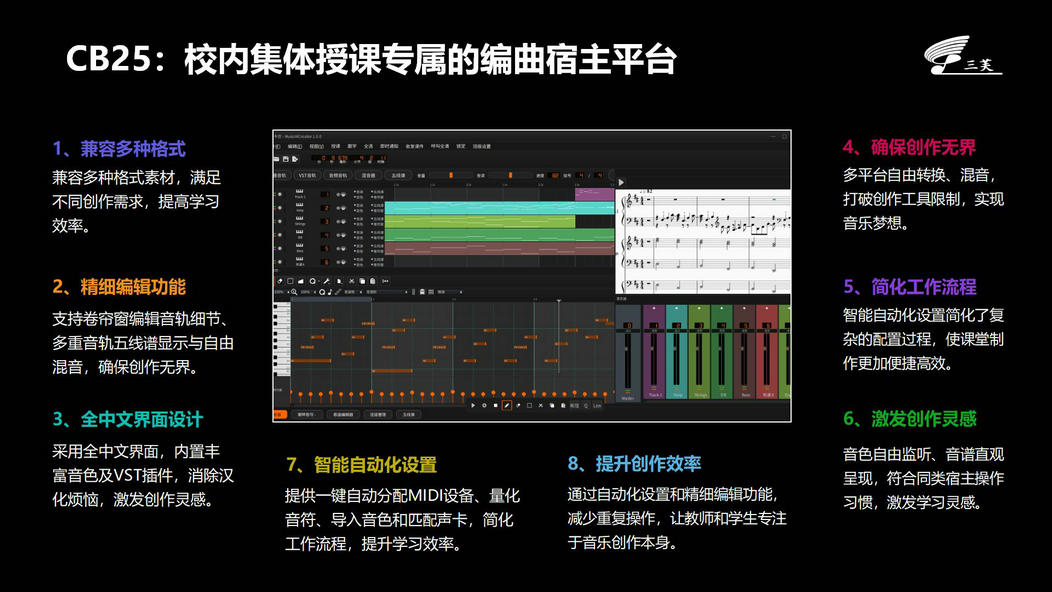The image size is (1052, 592).
Task: Click heading '4、确保创作无界'
Action: (x=909, y=147)
